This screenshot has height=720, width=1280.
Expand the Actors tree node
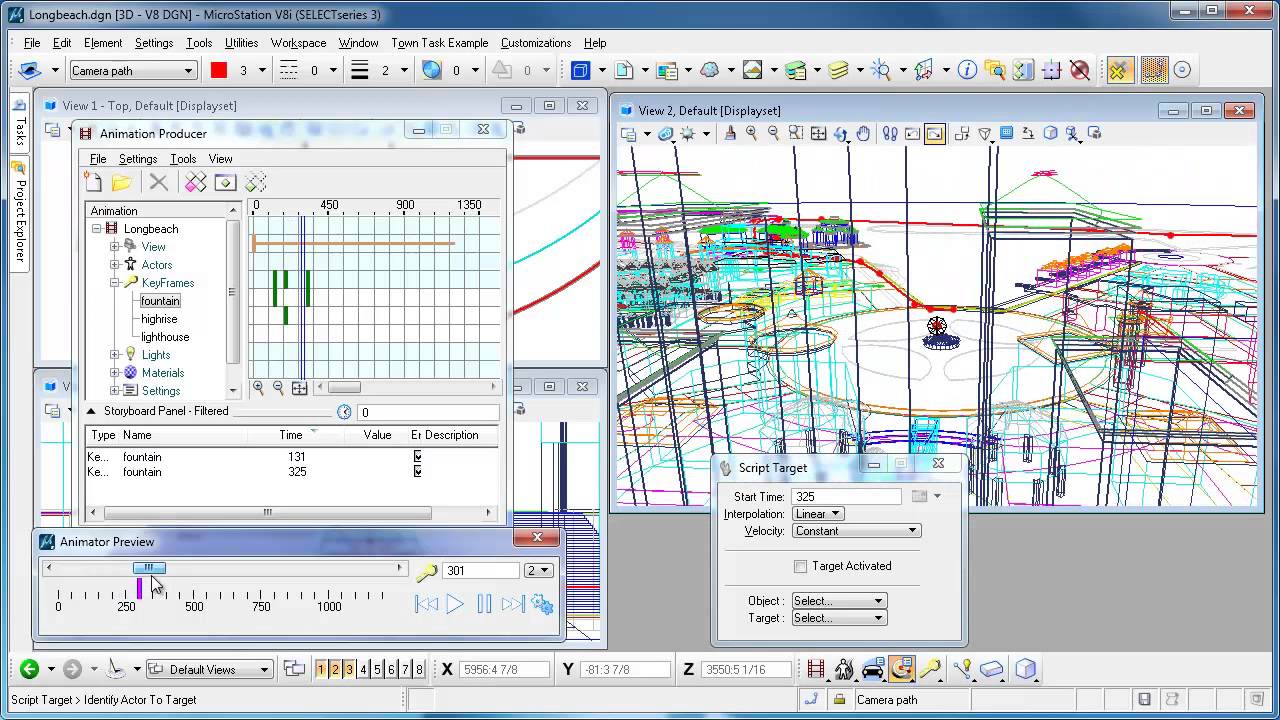114,265
